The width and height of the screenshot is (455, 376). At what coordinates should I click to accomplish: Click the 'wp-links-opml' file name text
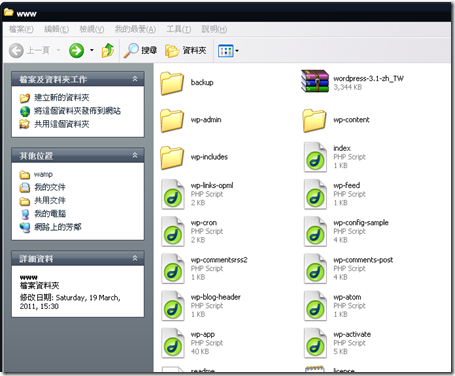click(212, 185)
